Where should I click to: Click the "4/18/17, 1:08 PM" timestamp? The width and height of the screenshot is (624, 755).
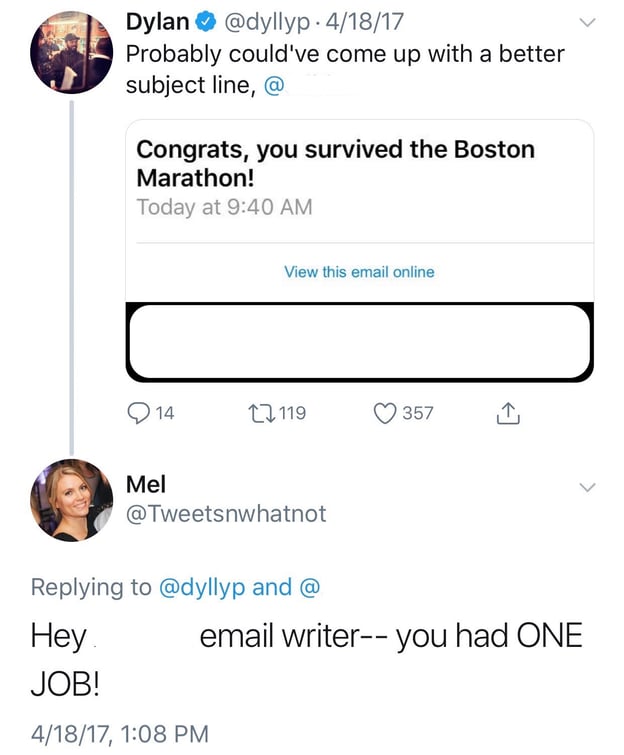coord(119,733)
